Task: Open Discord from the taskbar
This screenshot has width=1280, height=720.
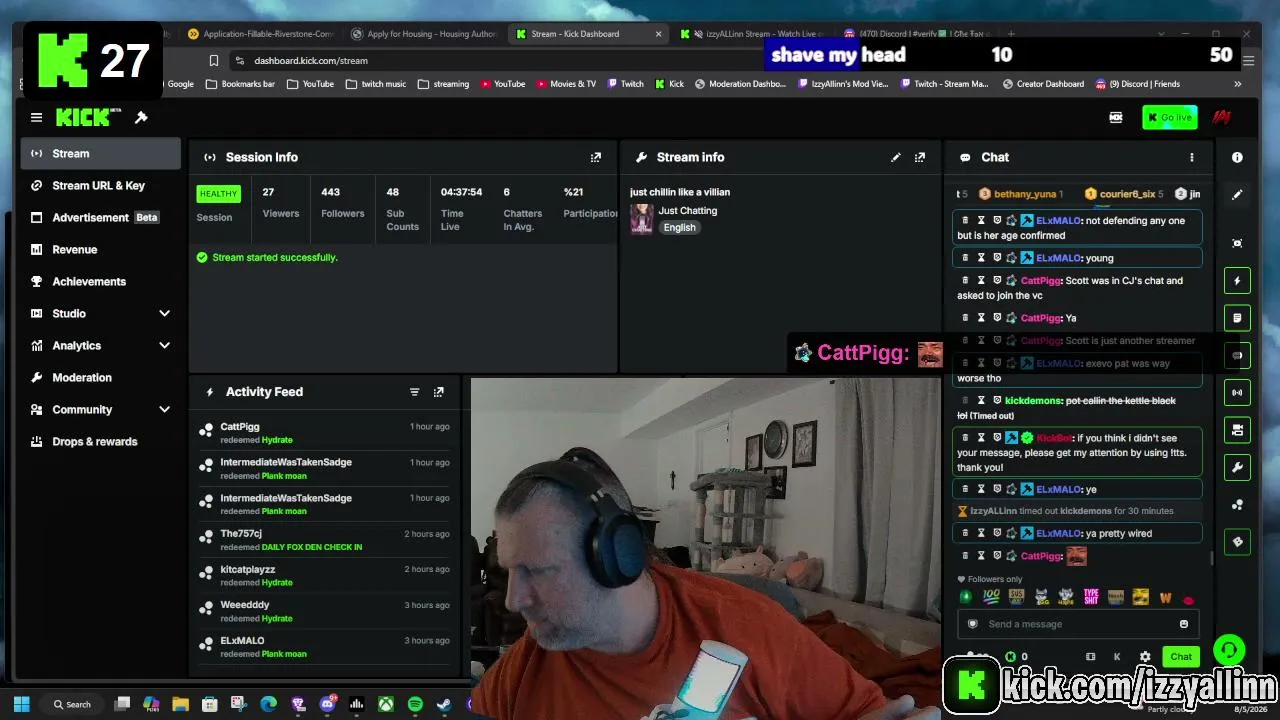Action: coord(327,704)
